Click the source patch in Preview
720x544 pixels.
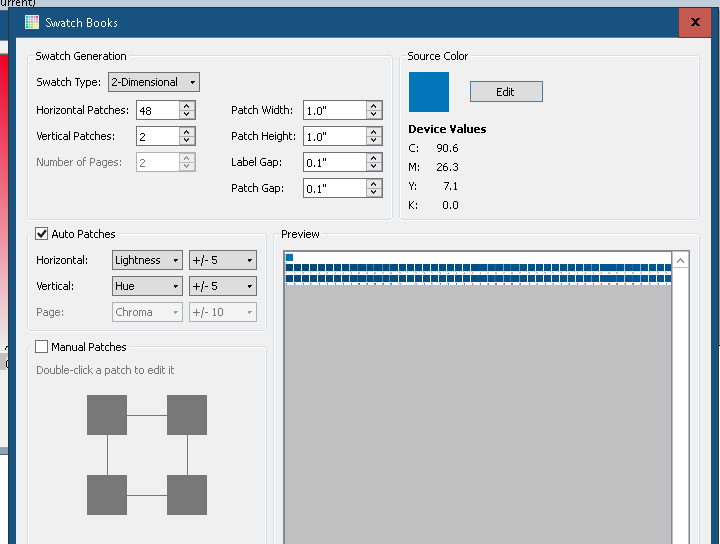point(289,258)
